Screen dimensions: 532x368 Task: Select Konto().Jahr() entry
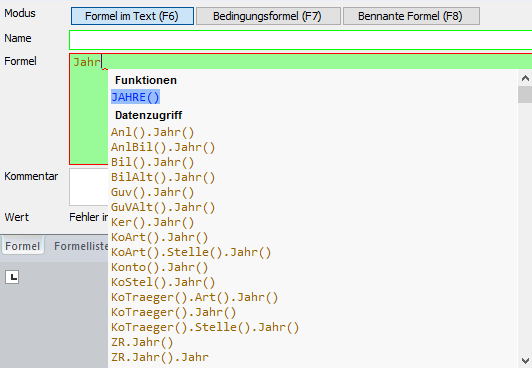(x=159, y=267)
